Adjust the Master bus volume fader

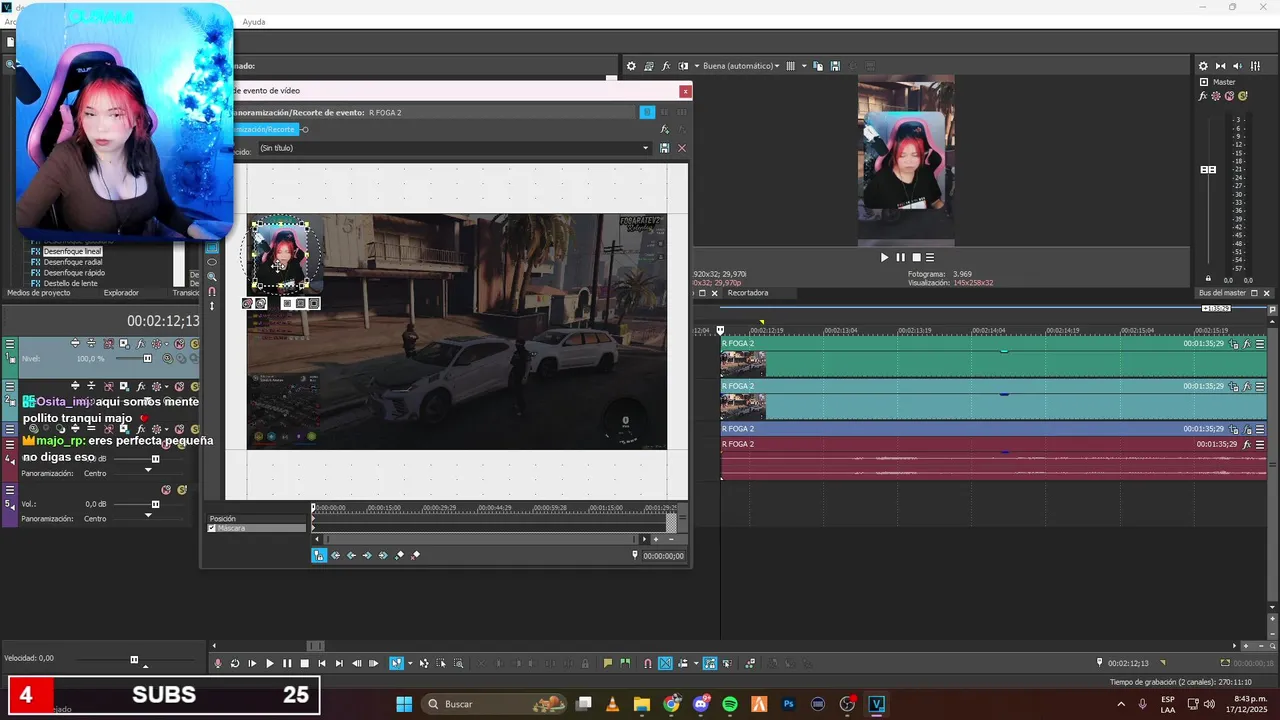1208,170
